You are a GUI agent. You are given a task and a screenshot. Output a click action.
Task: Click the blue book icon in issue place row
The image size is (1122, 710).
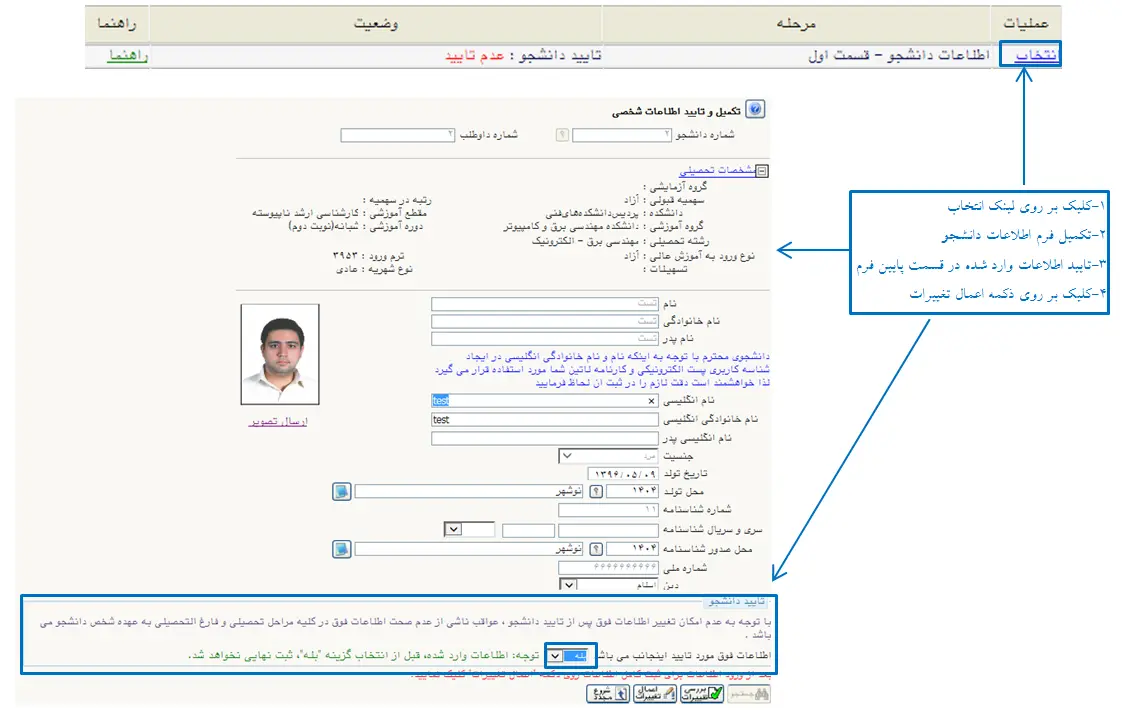click(340, 549)
